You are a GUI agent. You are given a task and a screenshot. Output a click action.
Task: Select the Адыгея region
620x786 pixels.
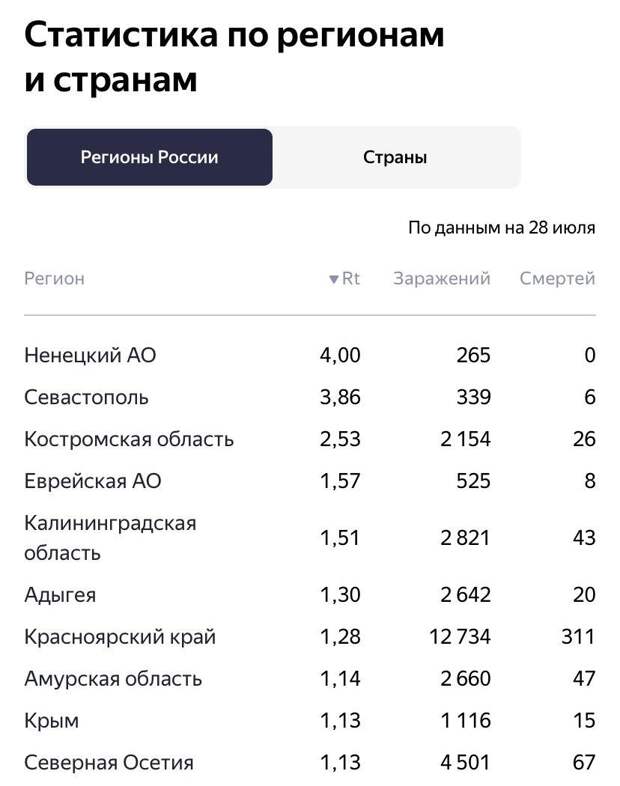pos(310,595)
